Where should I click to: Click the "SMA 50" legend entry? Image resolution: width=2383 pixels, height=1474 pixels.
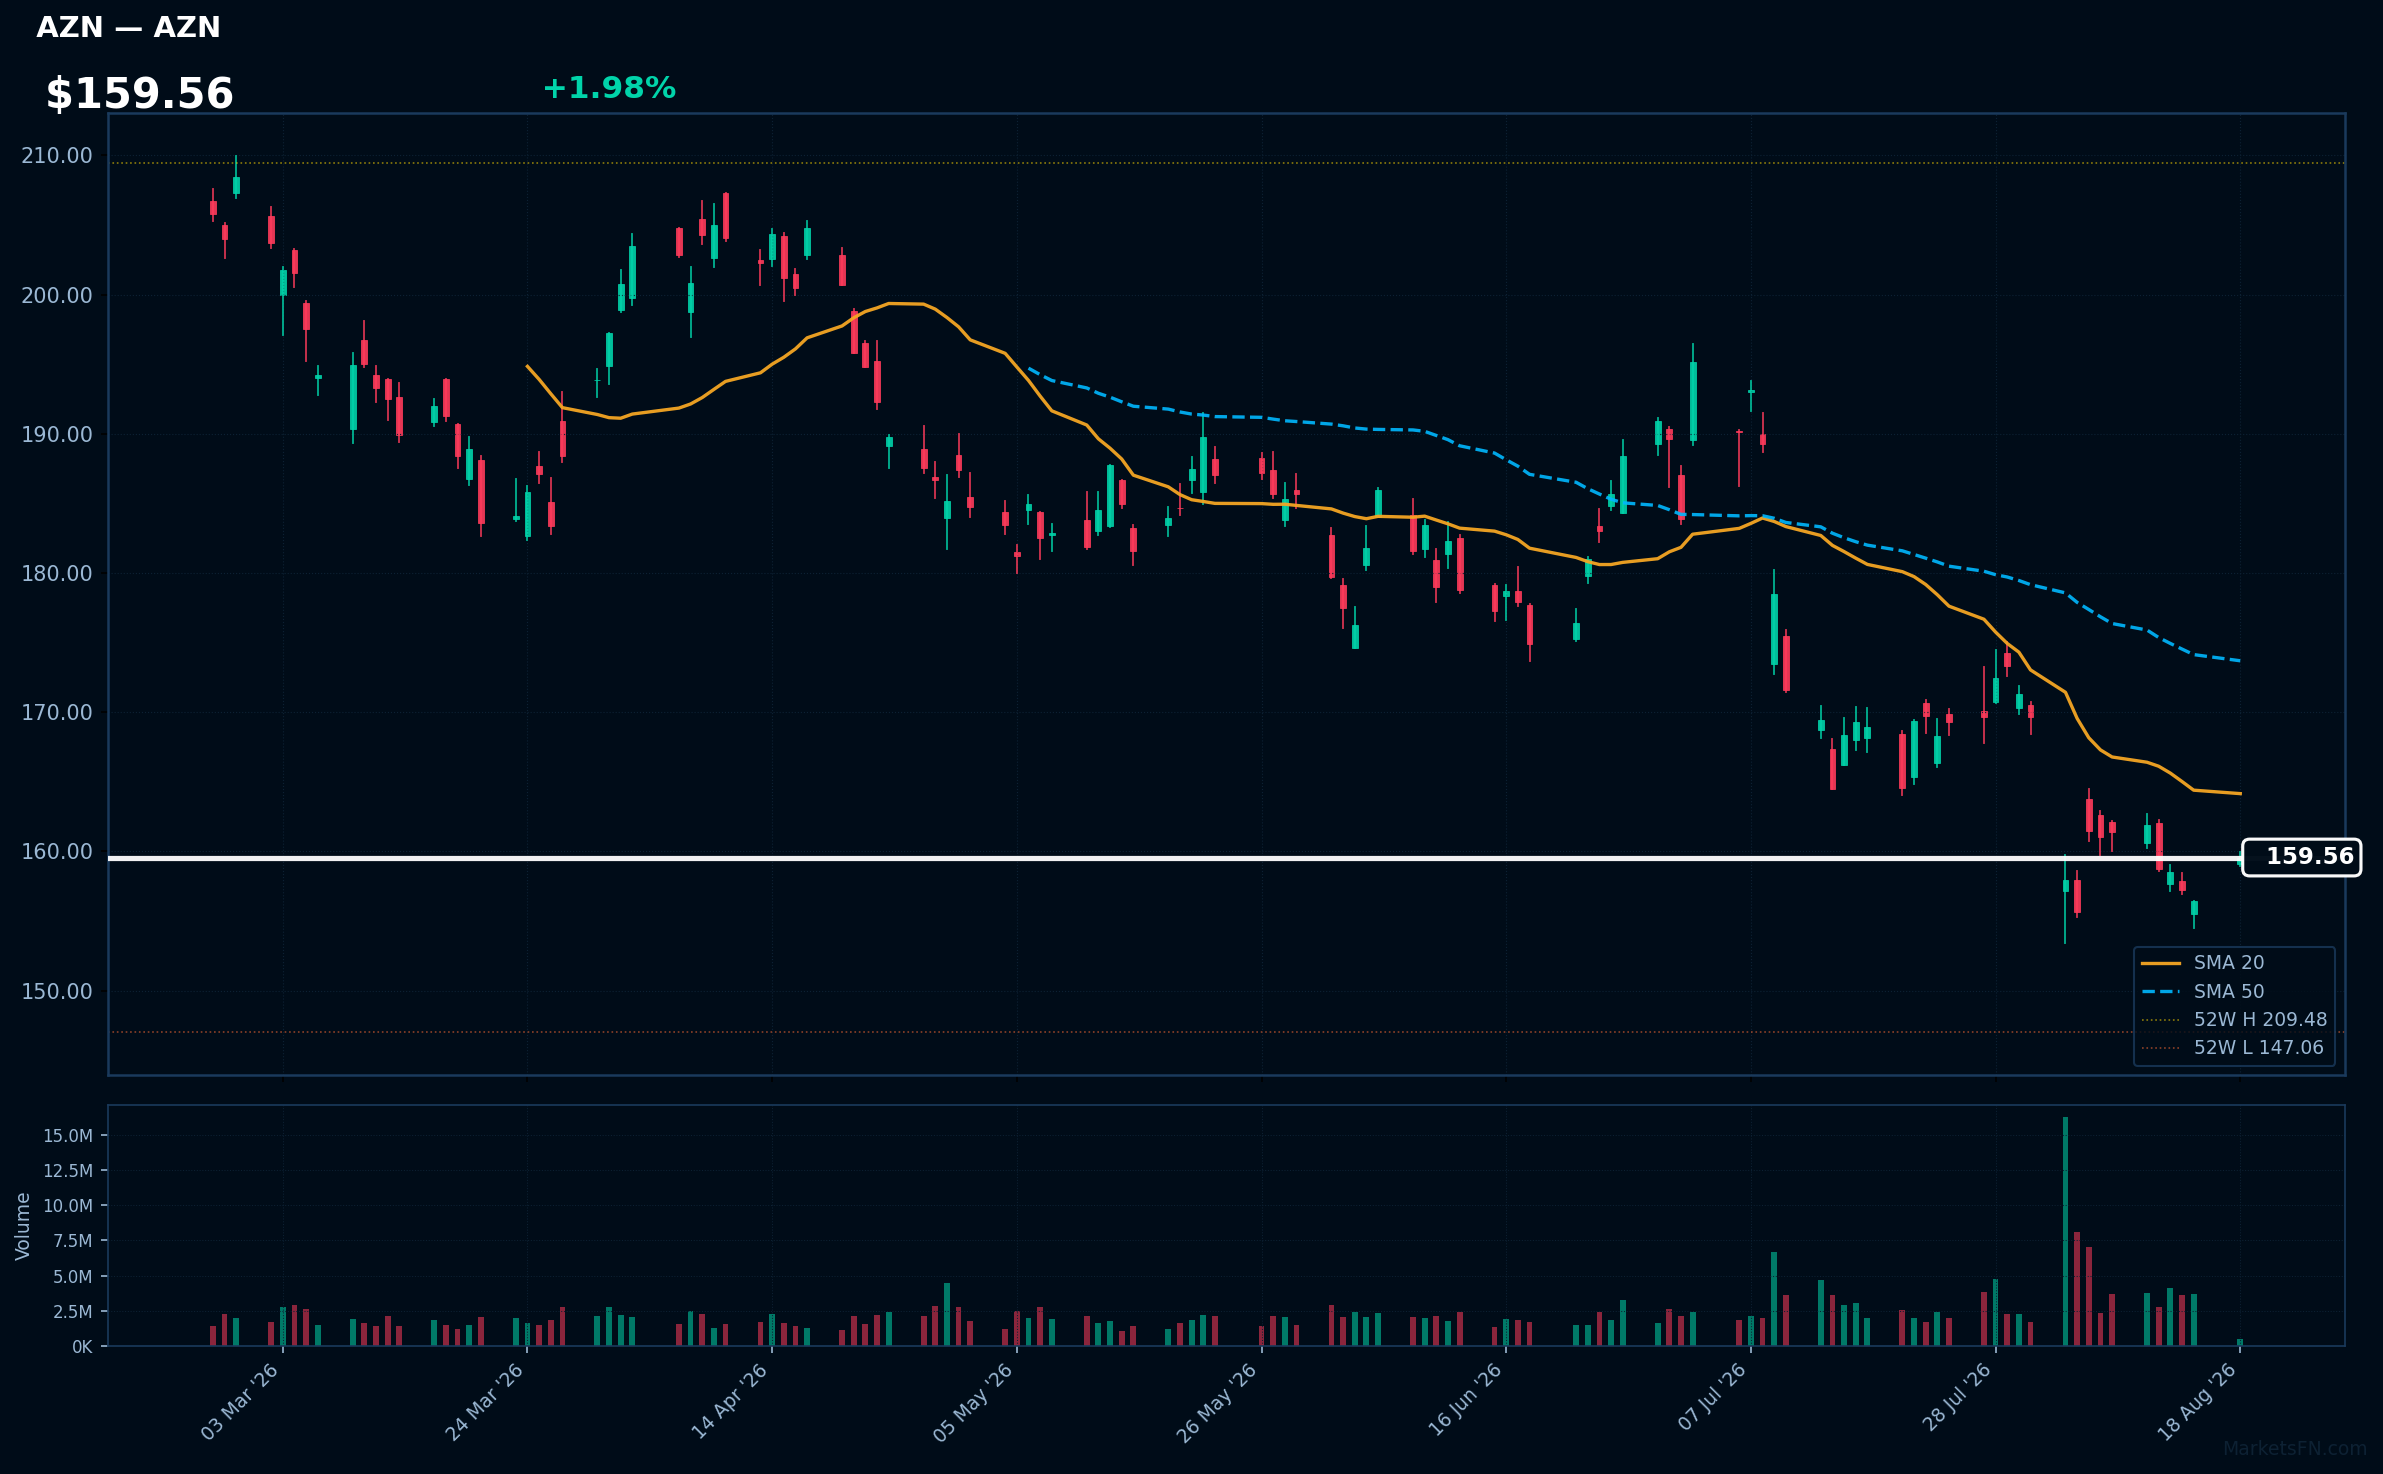pyautogui.click(x=2202, y=991)
